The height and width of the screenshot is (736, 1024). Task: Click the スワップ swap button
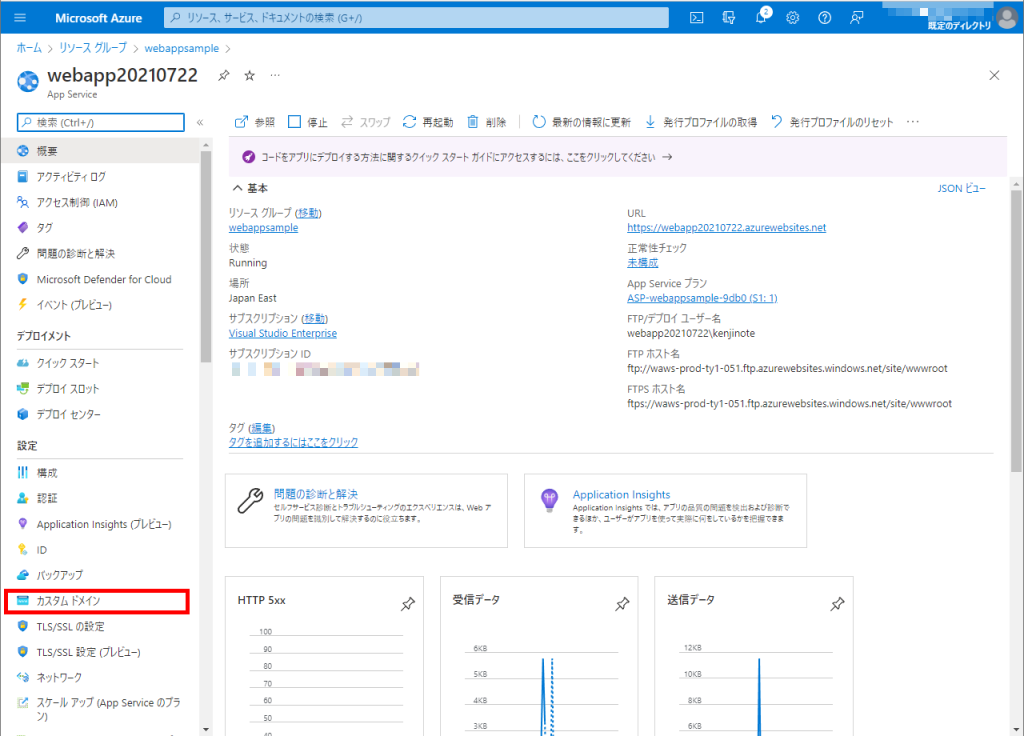click(366, 122)
